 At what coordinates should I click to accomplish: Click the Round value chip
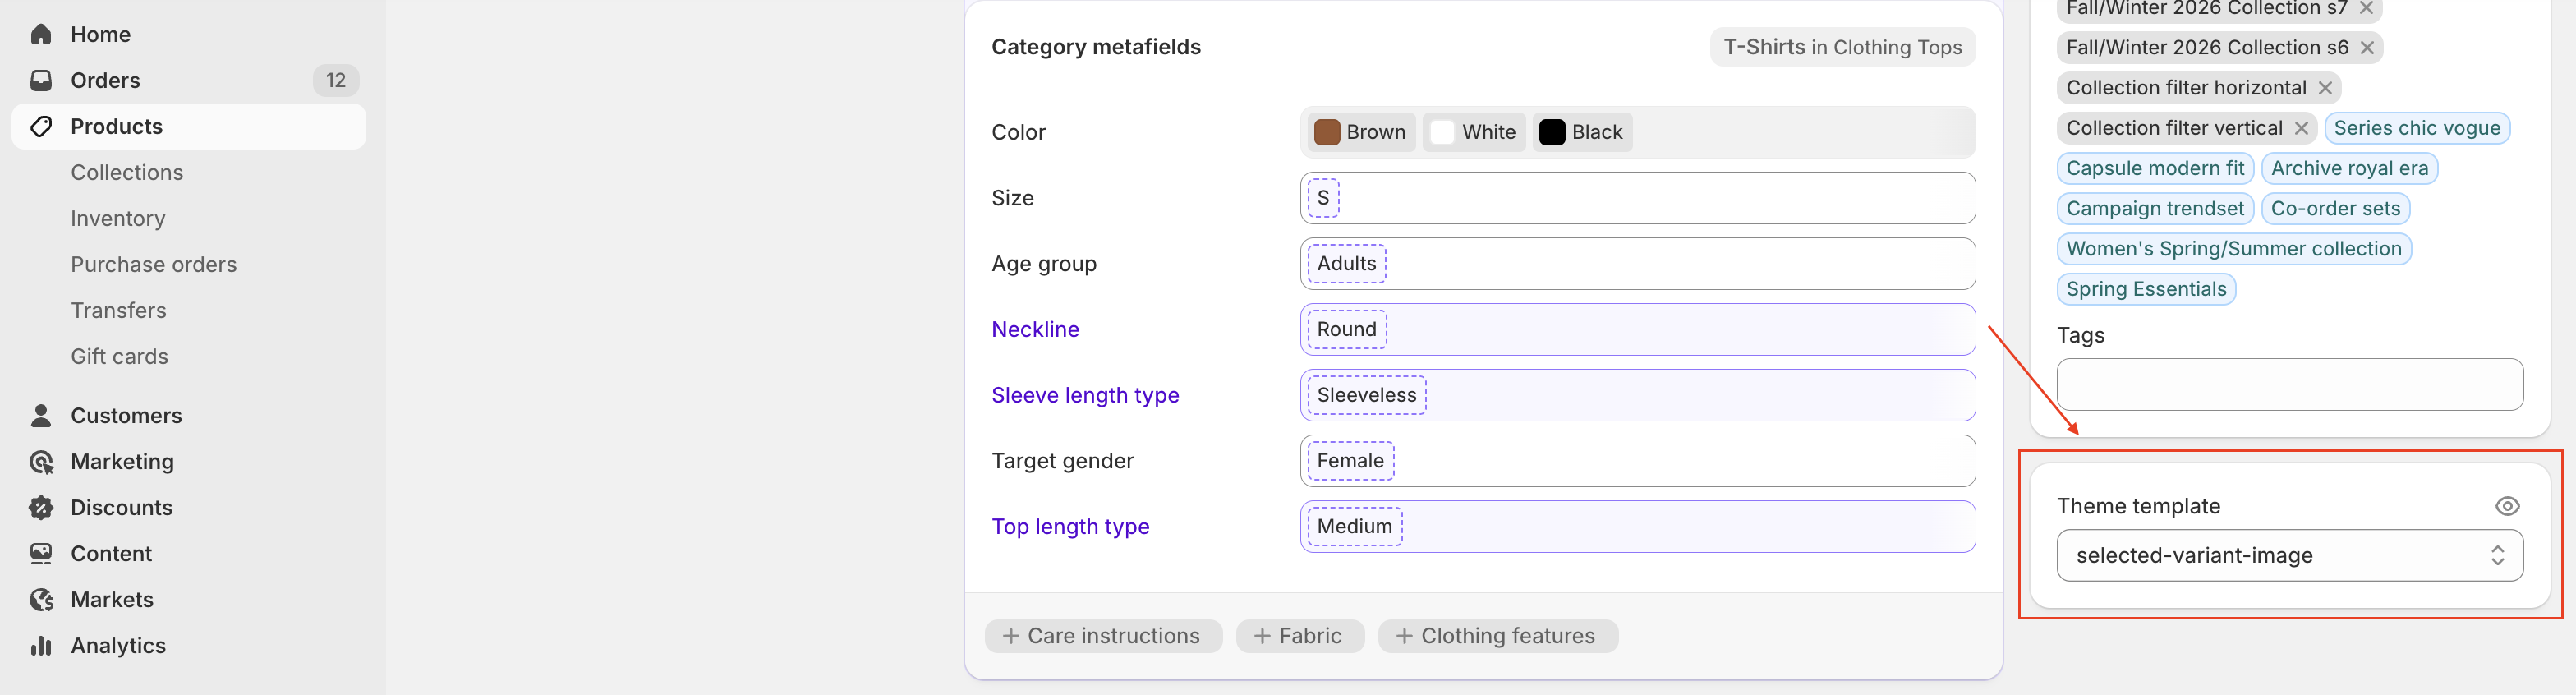[x=1346, y=329]
